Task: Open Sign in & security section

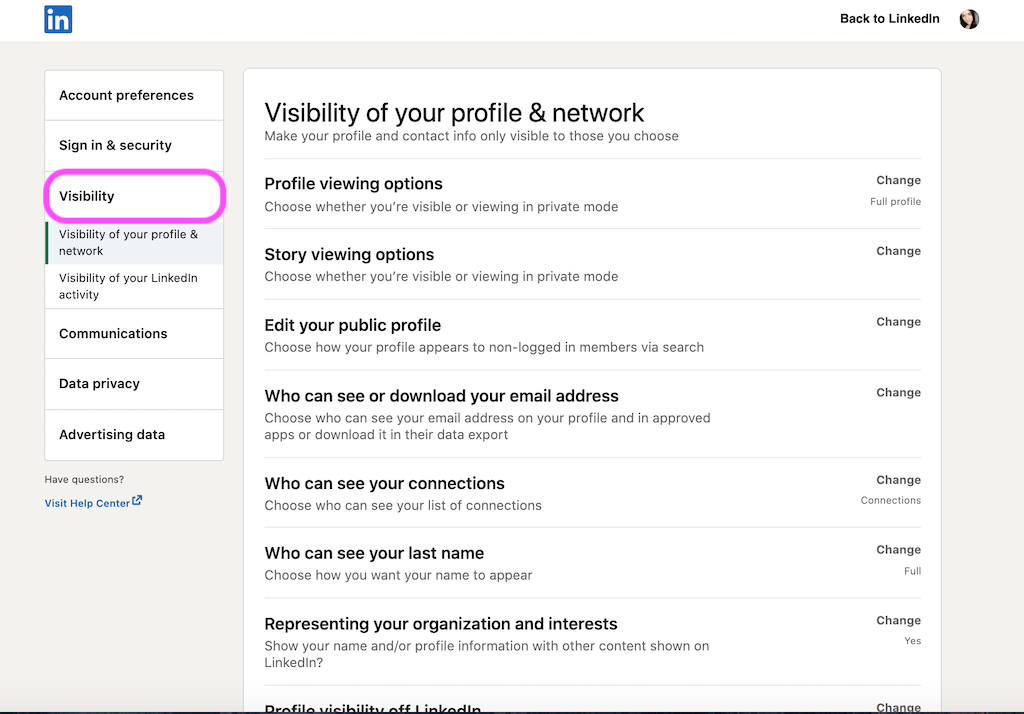Action: click(x=134, y=146)
